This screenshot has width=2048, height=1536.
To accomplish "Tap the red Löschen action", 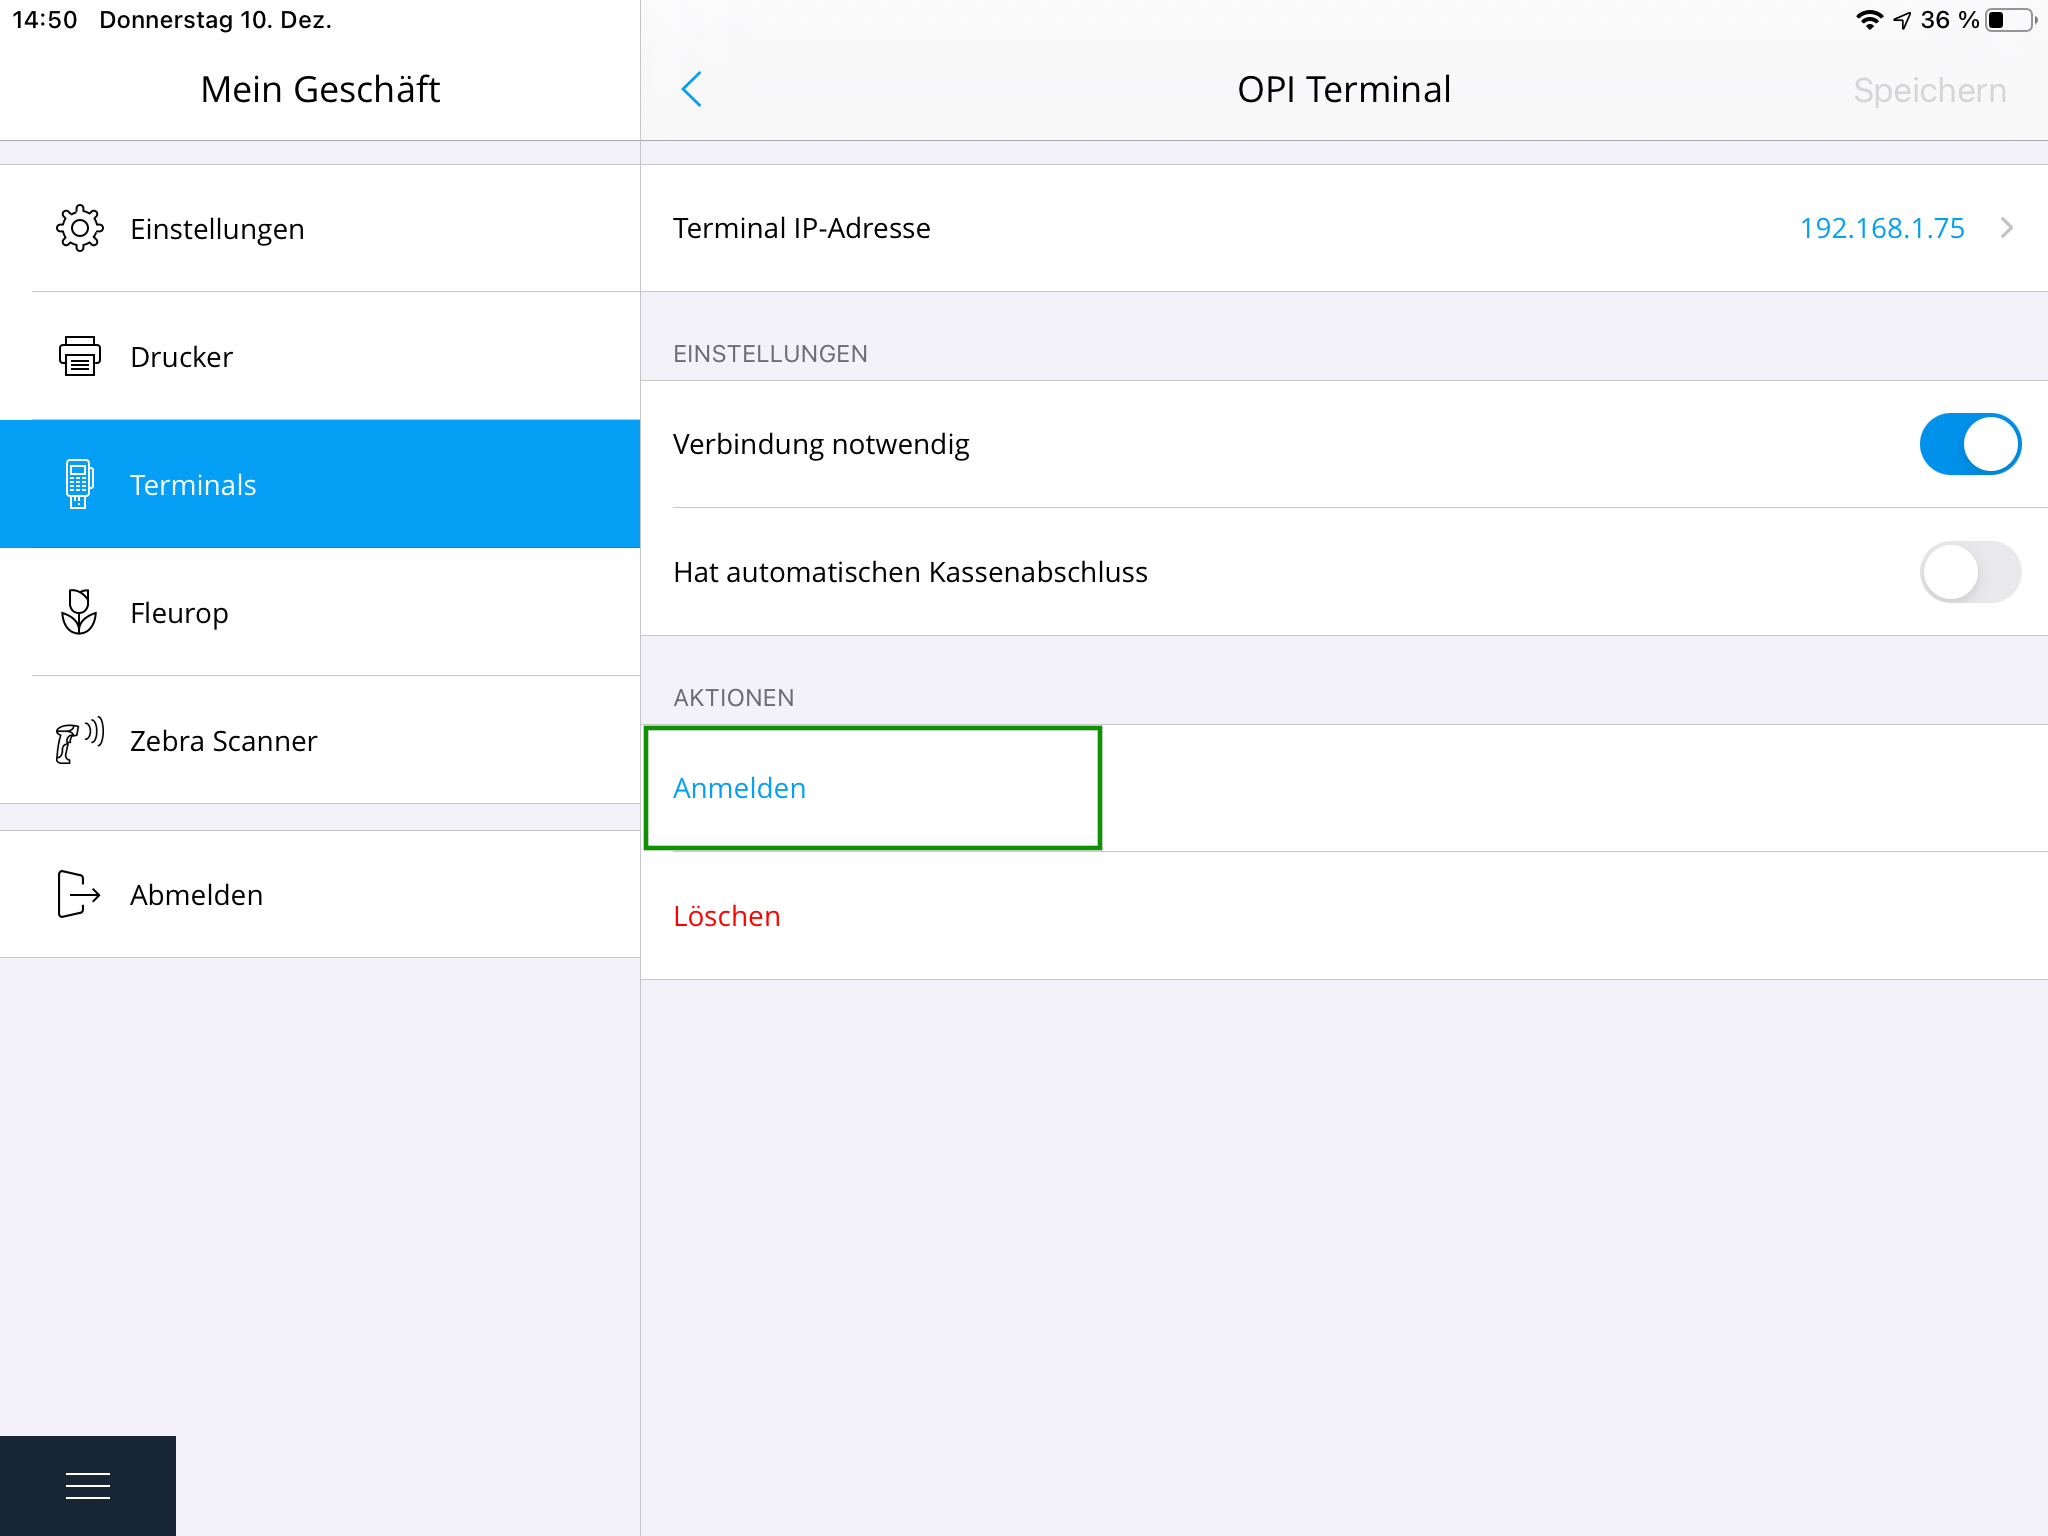I will pos(727,917).
